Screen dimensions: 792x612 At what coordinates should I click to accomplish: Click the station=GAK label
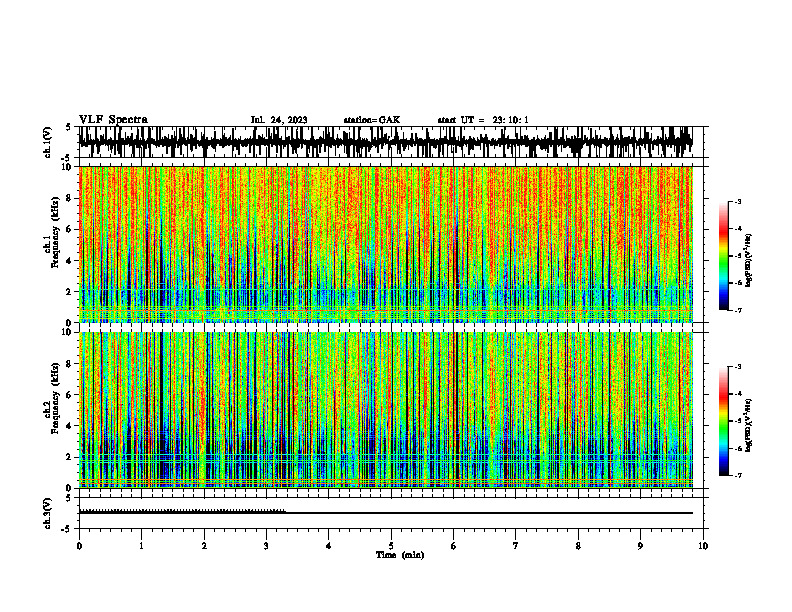click(372, 120)
